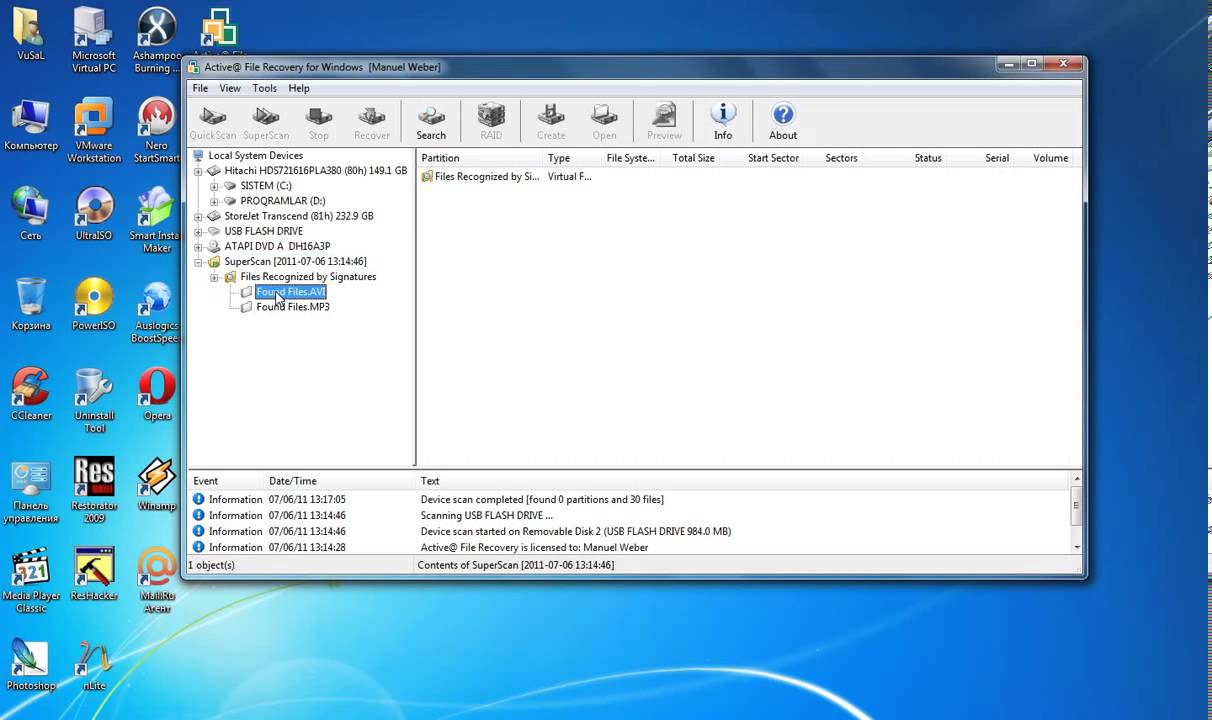Select 'Active@ File Recovery is licensed to' entry
Viewport: 1212px width, 720px height.
click(630, 548)
